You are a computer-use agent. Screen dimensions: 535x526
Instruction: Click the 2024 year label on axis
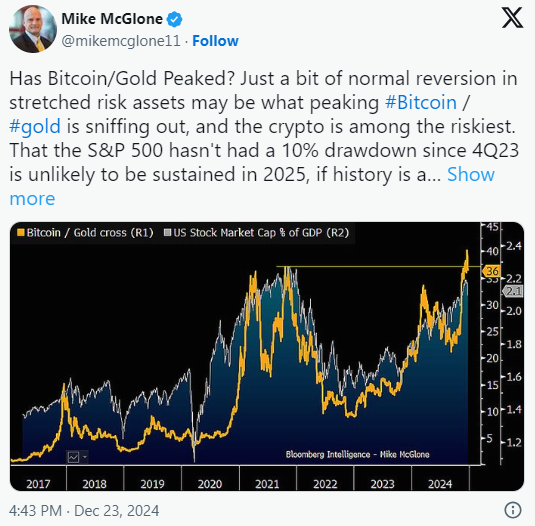pyautogui.click(x=440, y=484)
